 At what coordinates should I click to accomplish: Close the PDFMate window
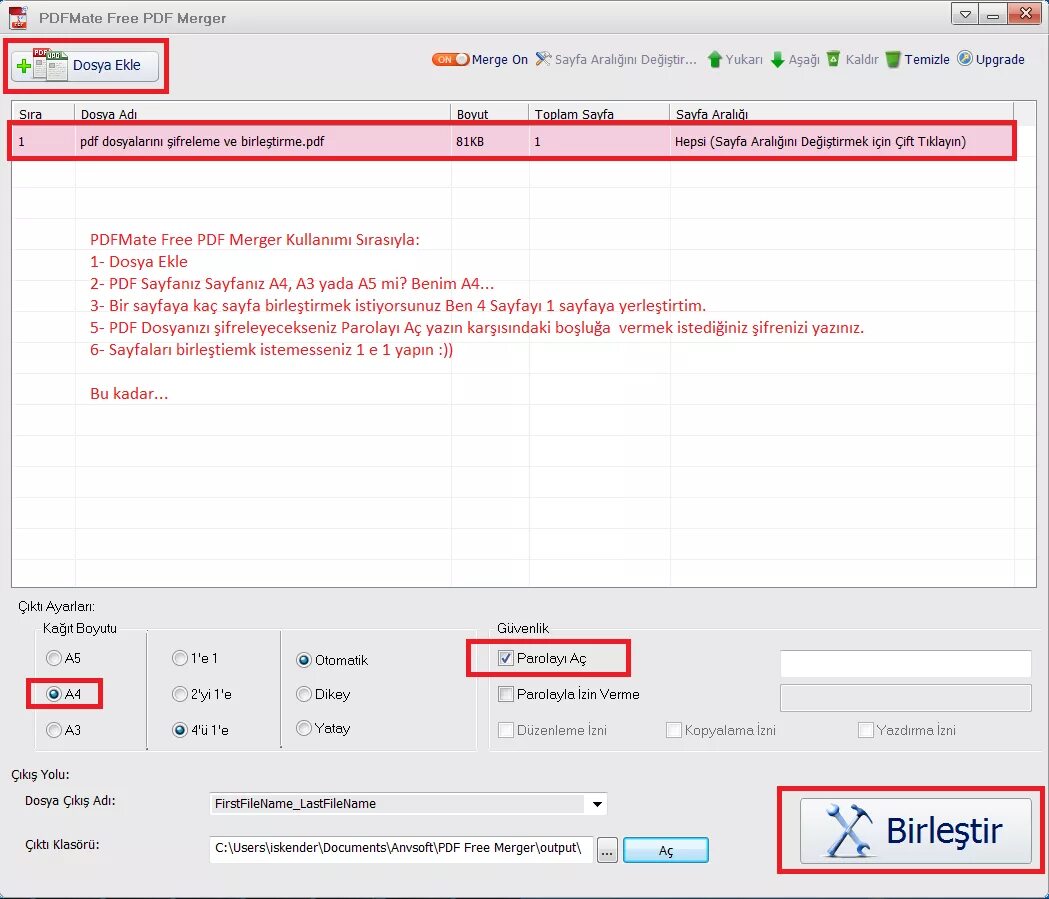click(1025, 14)
